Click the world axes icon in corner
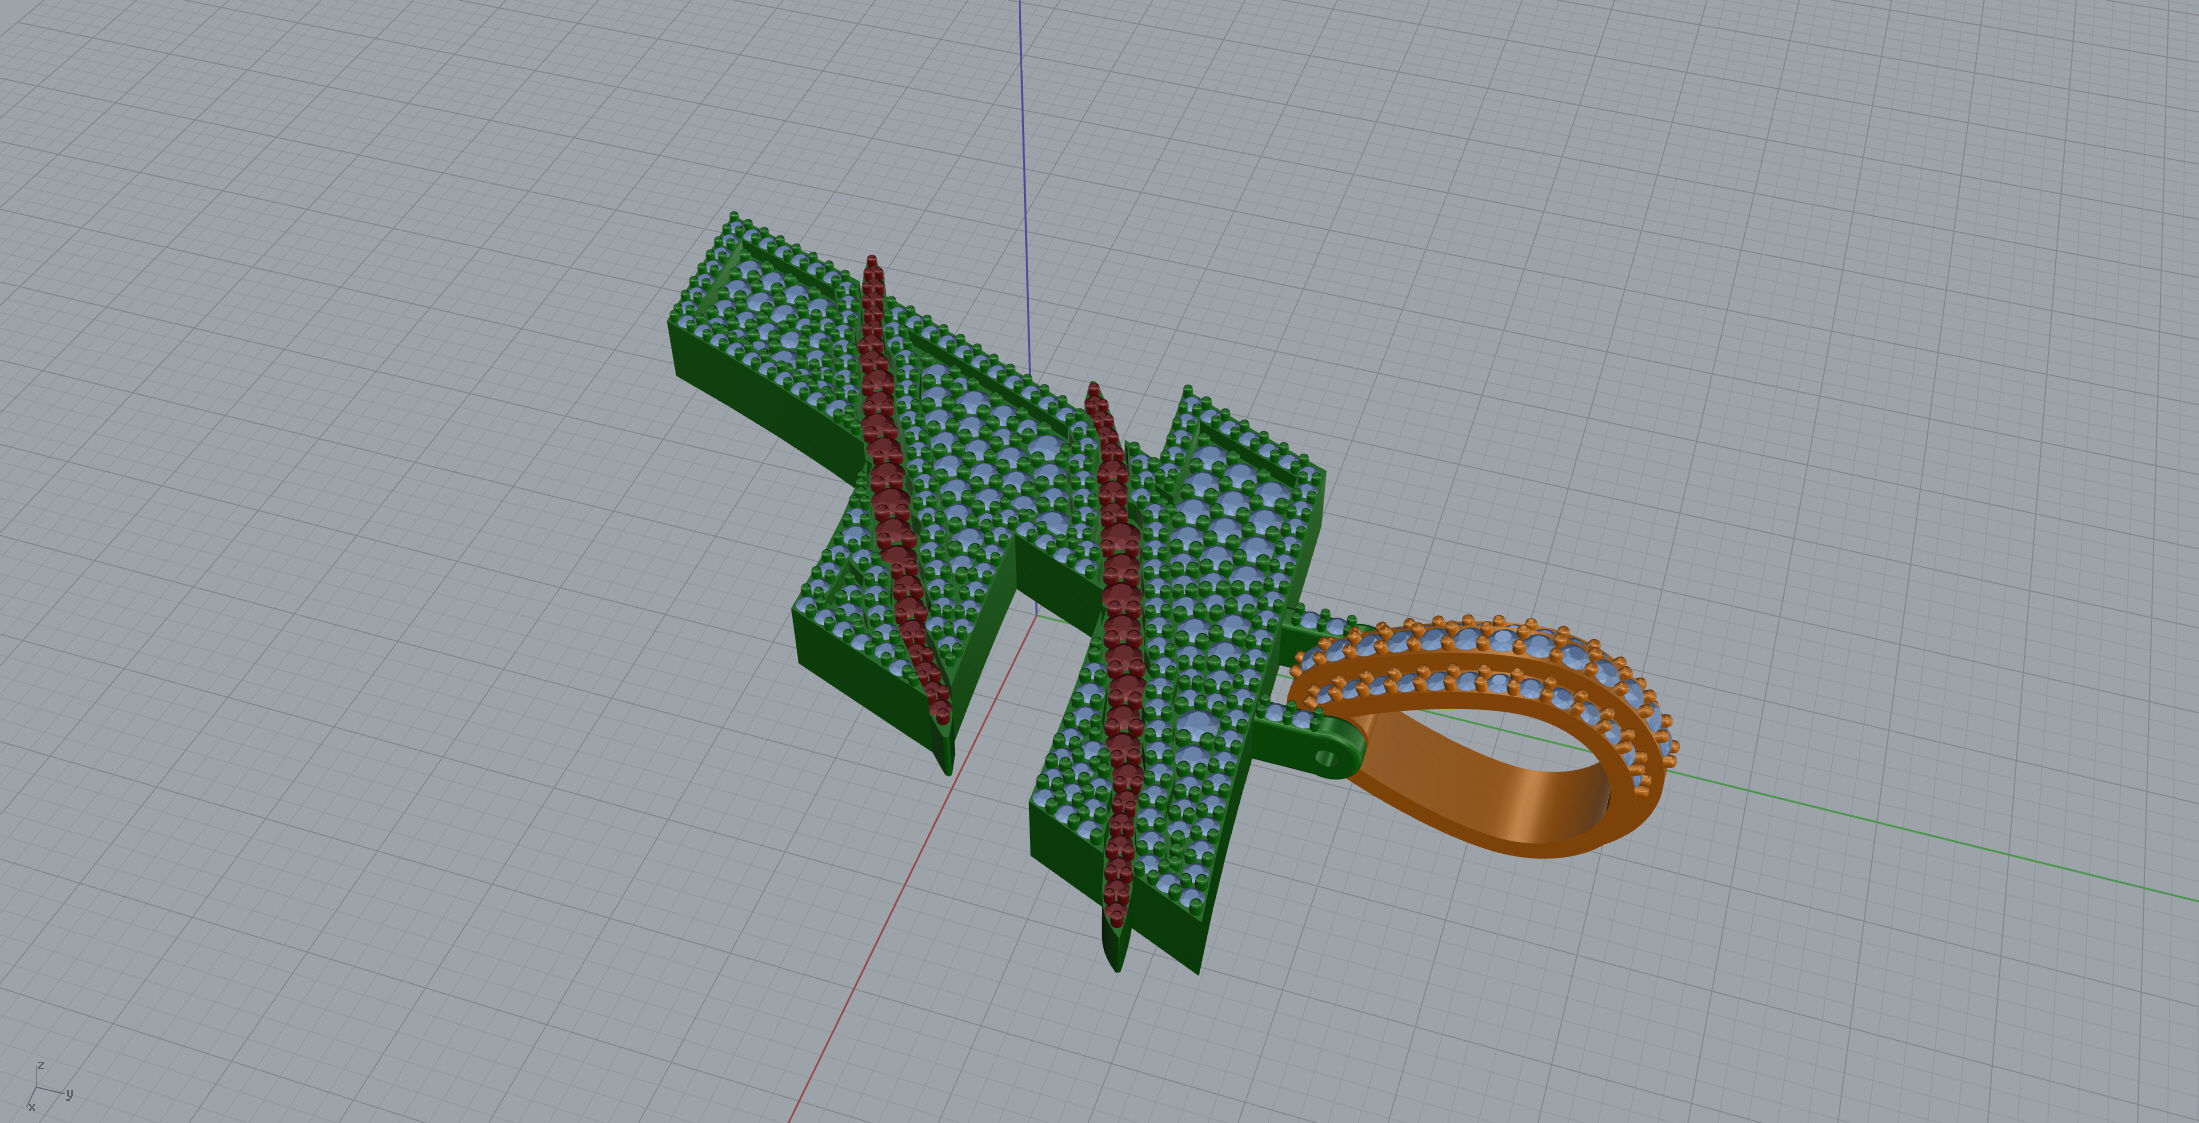 click(48, 1088)
